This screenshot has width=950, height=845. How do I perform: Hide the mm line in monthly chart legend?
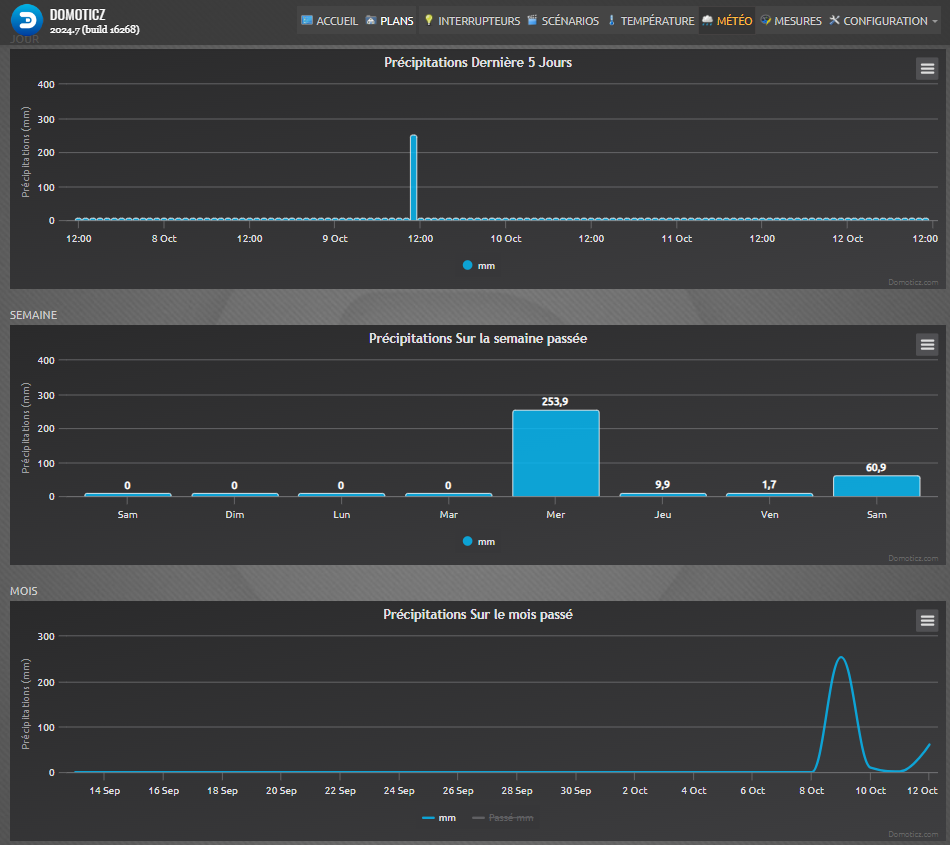pyautogui.click(x=439, y=818)
